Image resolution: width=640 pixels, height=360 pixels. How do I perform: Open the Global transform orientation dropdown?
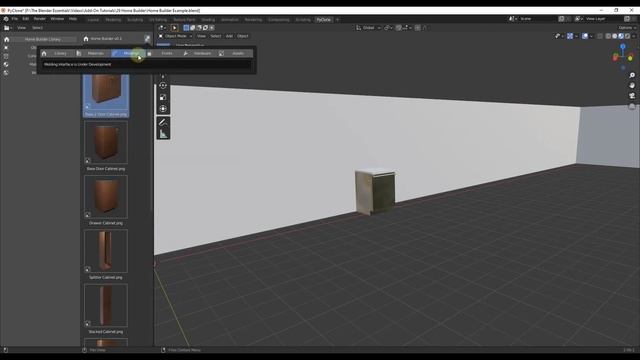(369, 28)
